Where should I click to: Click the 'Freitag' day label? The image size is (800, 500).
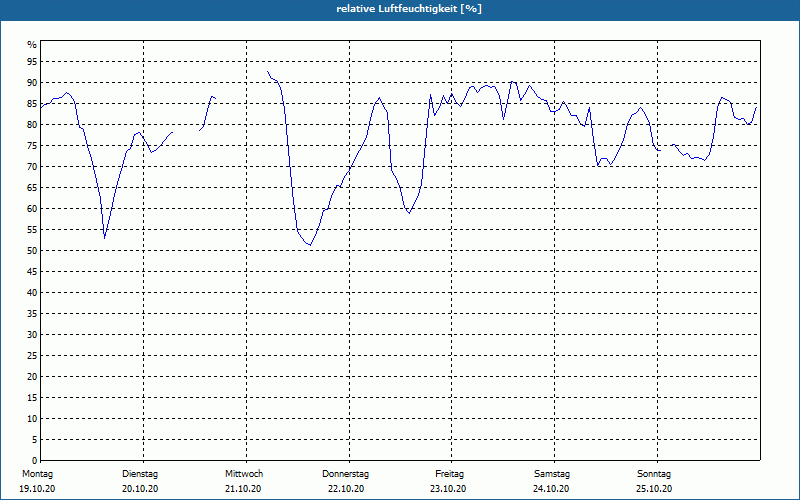point(449,474)
